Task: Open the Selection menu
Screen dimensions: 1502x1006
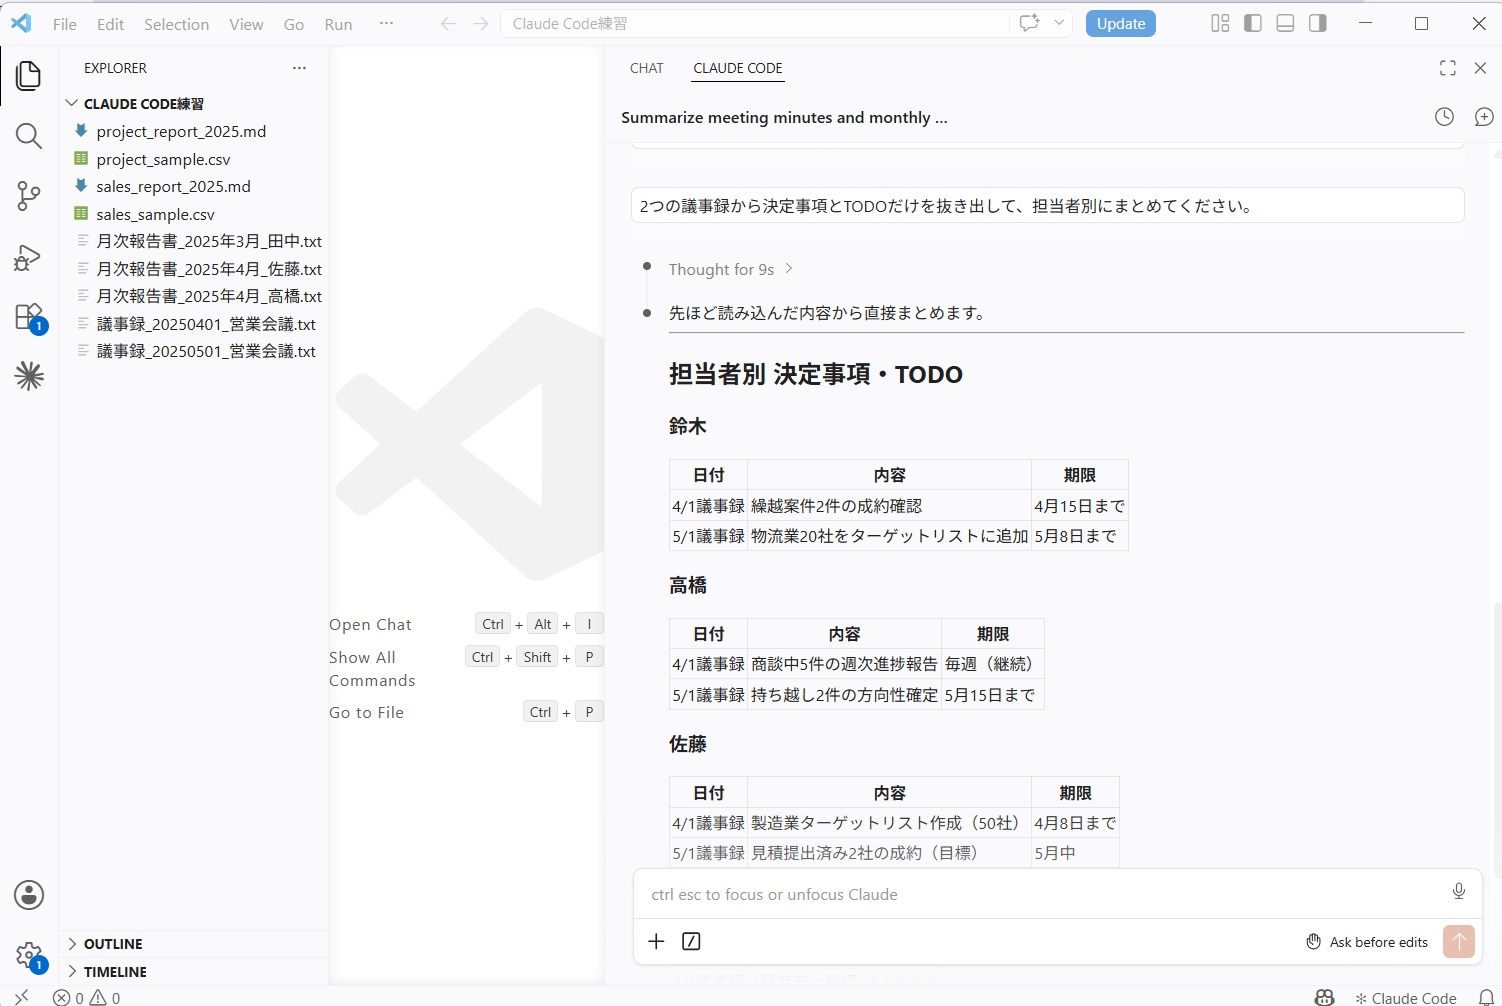Action: (176, 24)
